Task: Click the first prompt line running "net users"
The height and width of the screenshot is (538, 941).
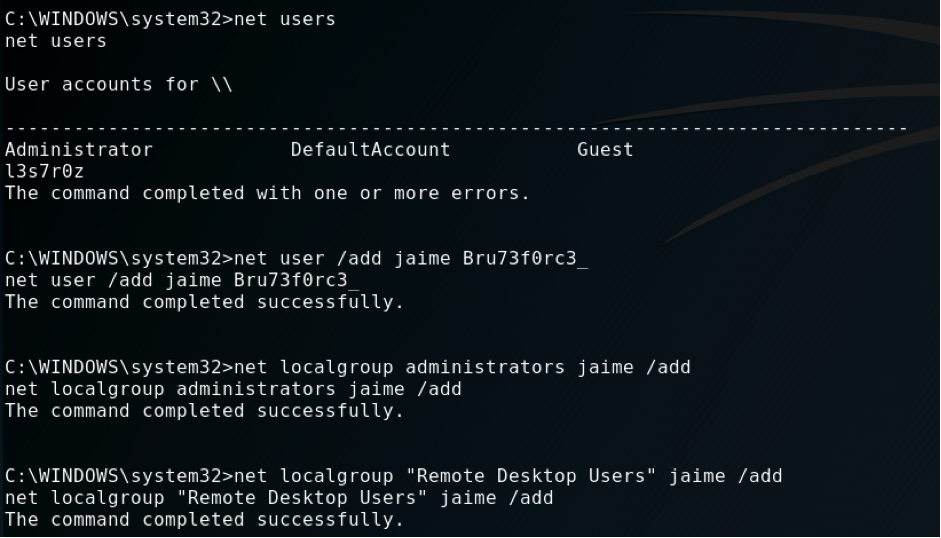Action: click(170, 19)
